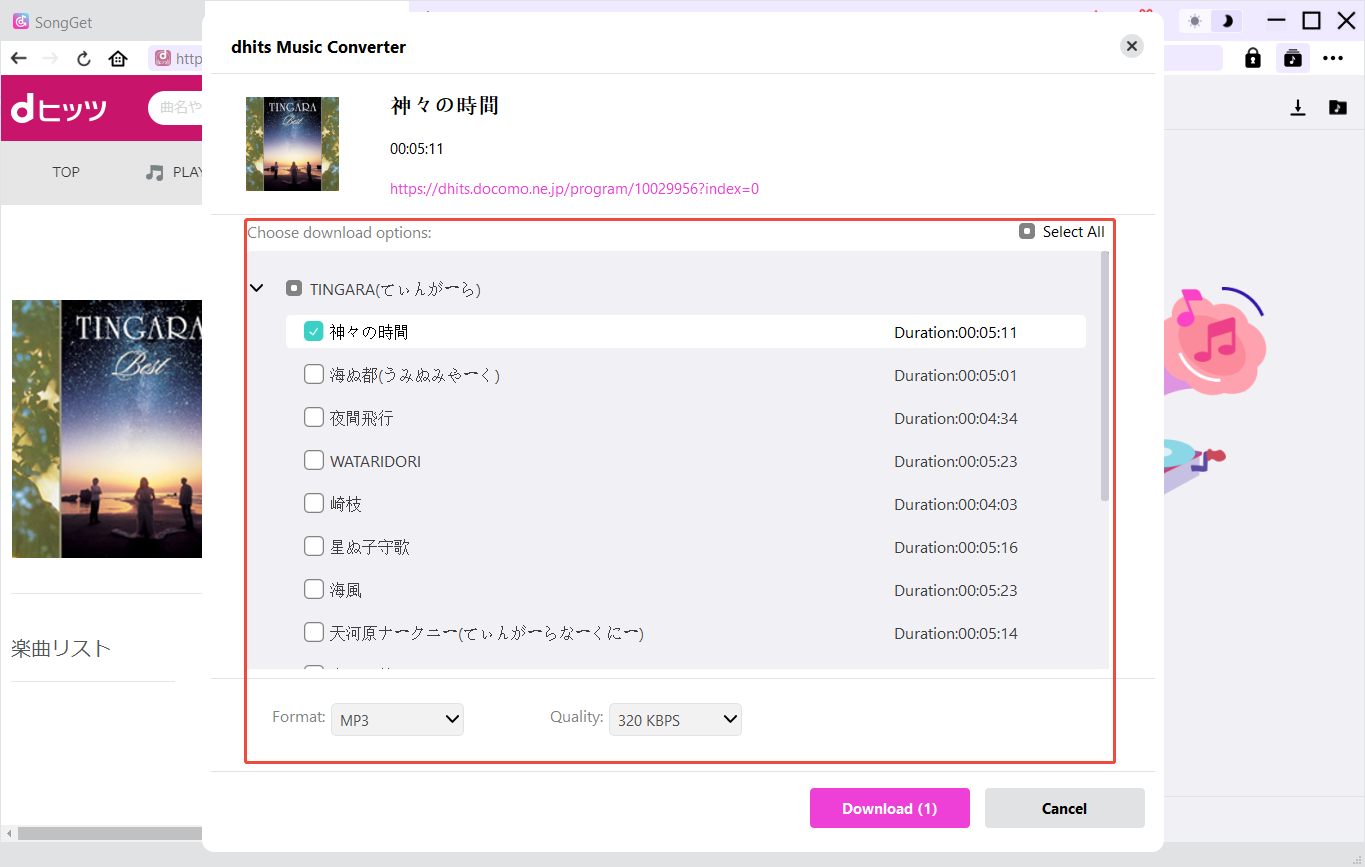Click the home icon in the browser bar

(x=118, y=58)
